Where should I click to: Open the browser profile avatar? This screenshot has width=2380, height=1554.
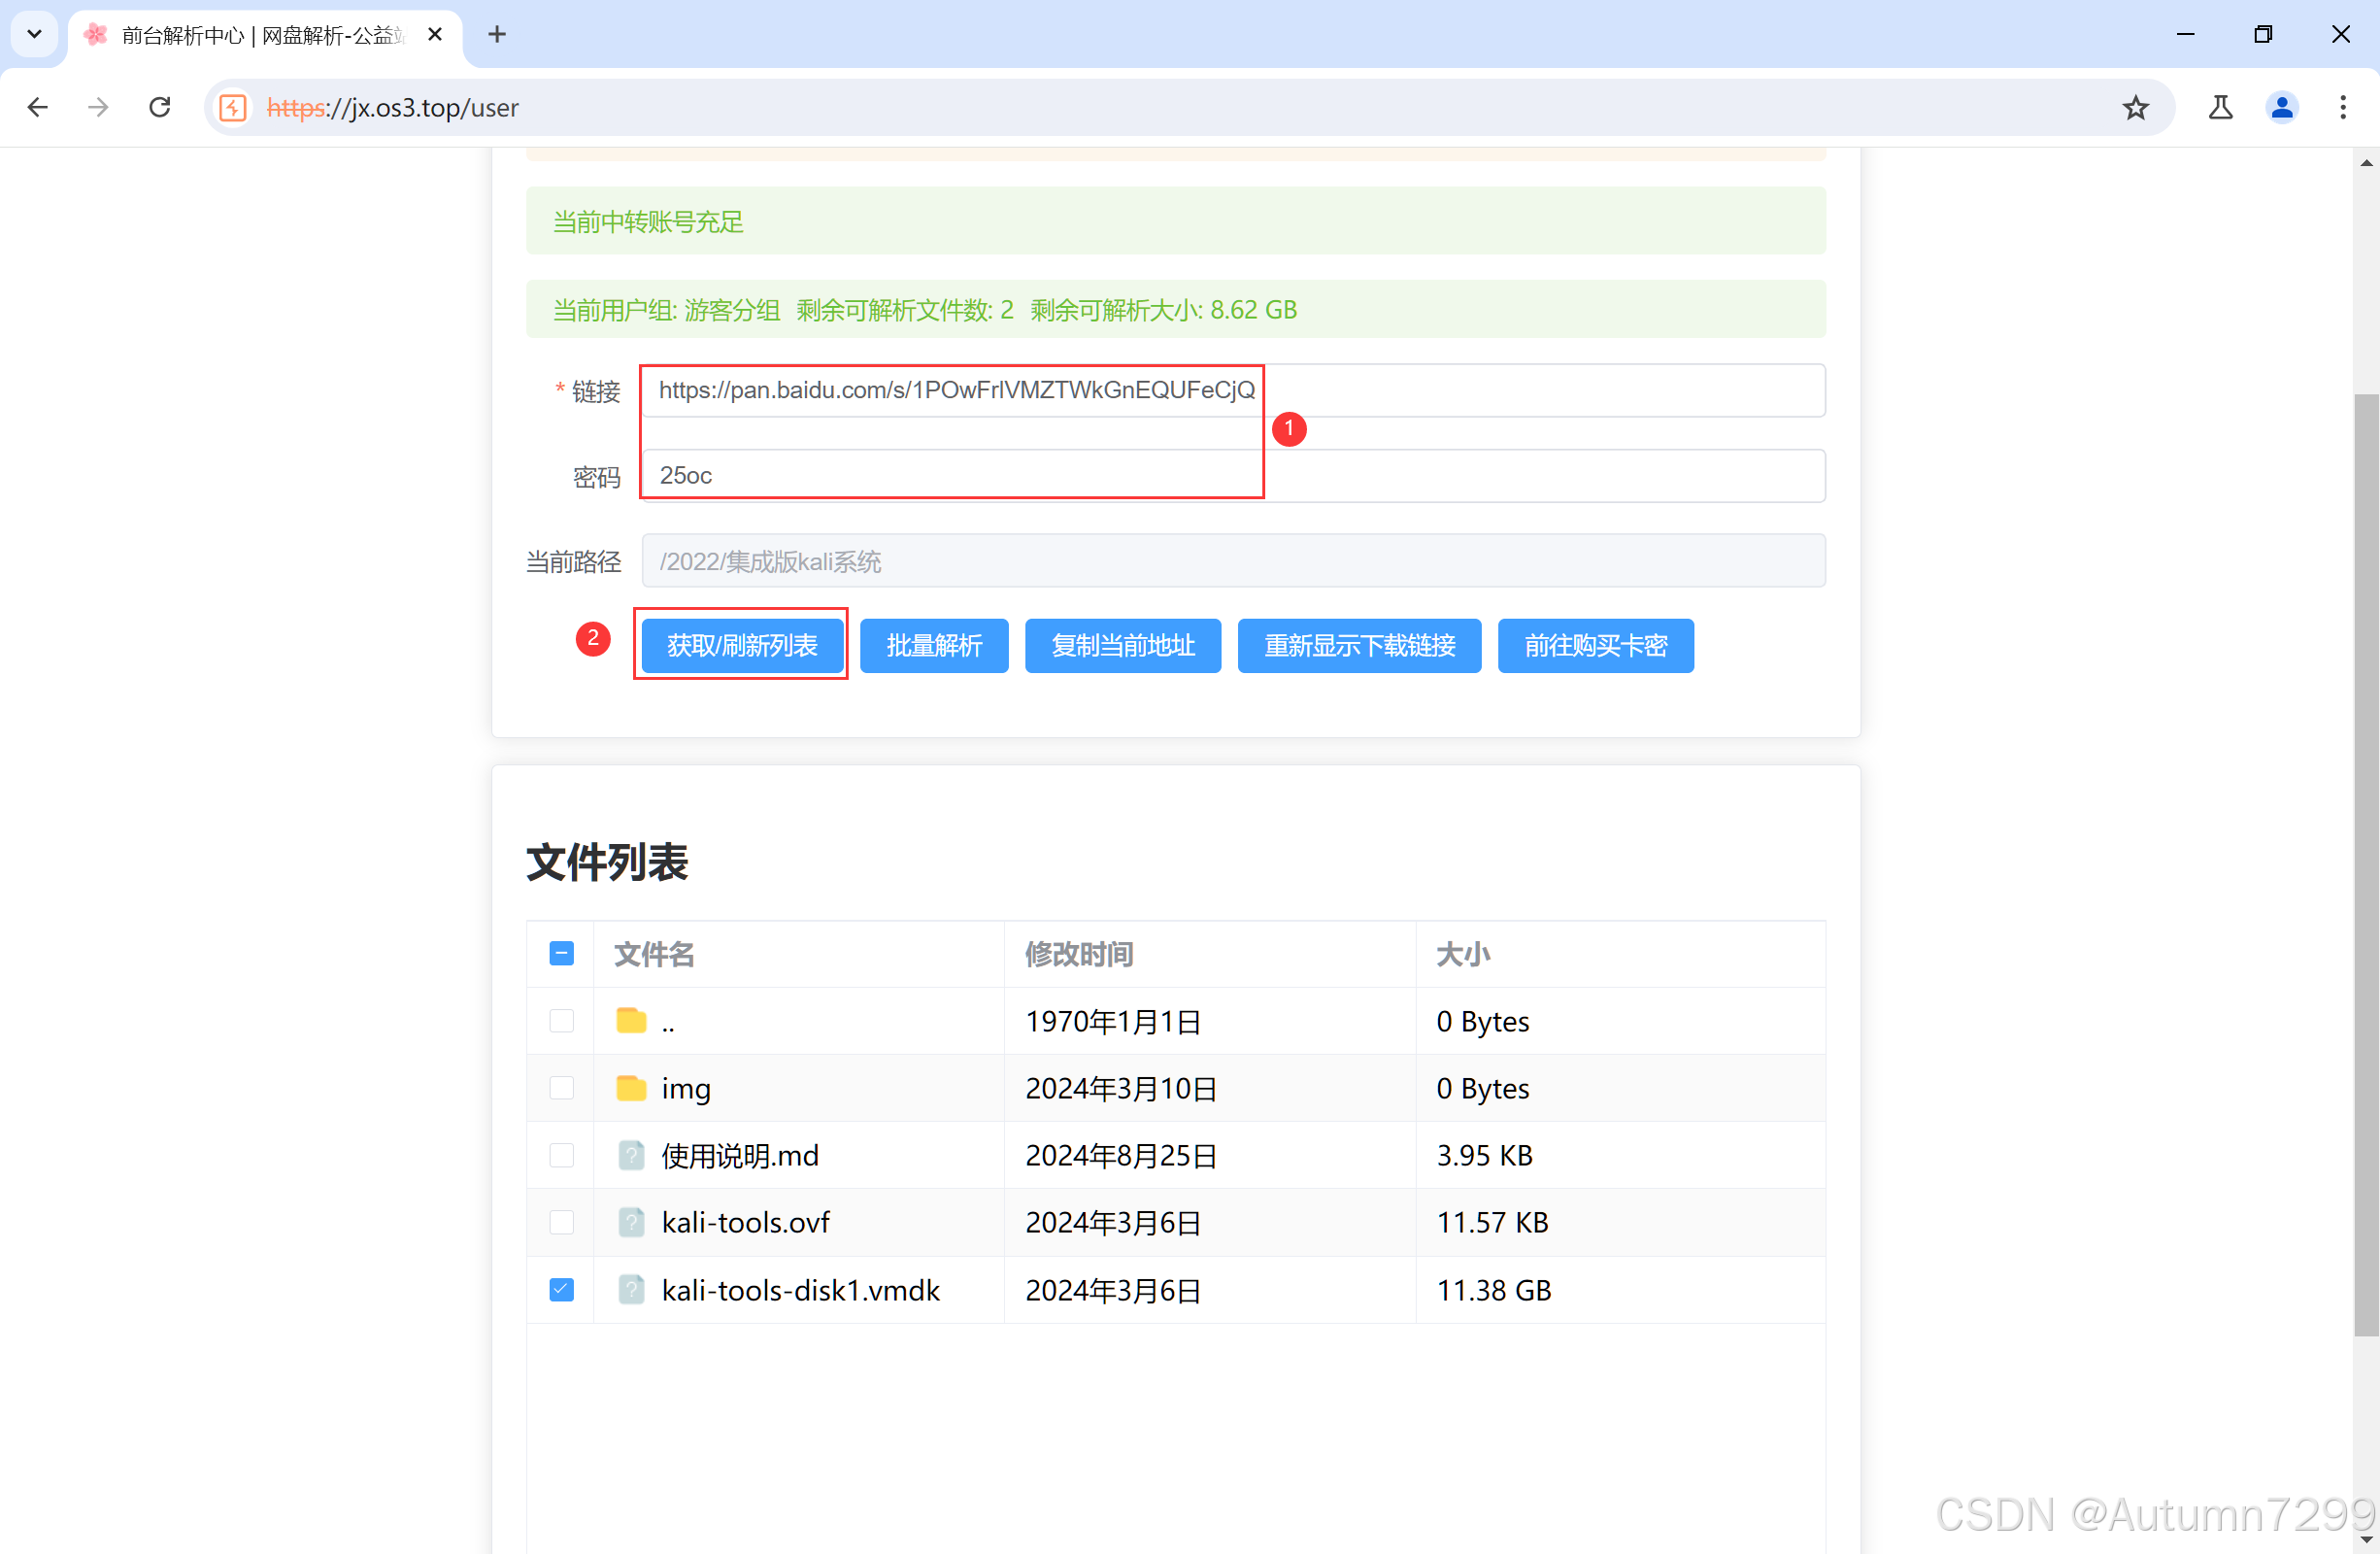tap(2281, 107)
